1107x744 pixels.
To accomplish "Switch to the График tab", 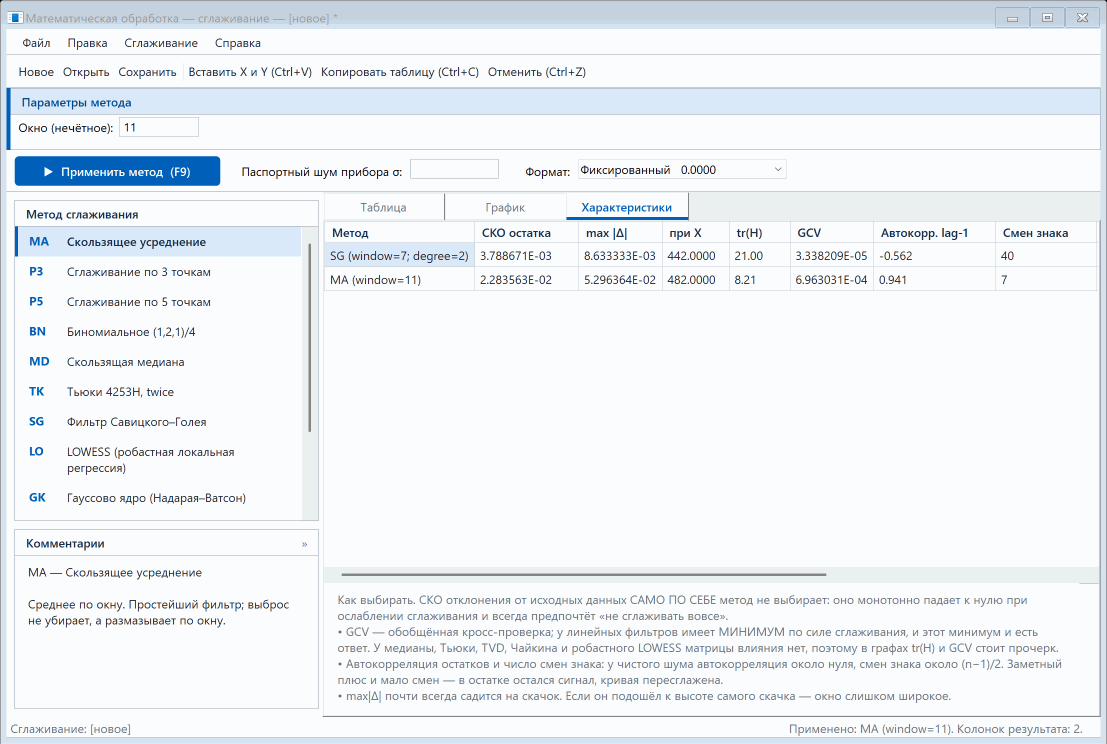I will point(505,208).
